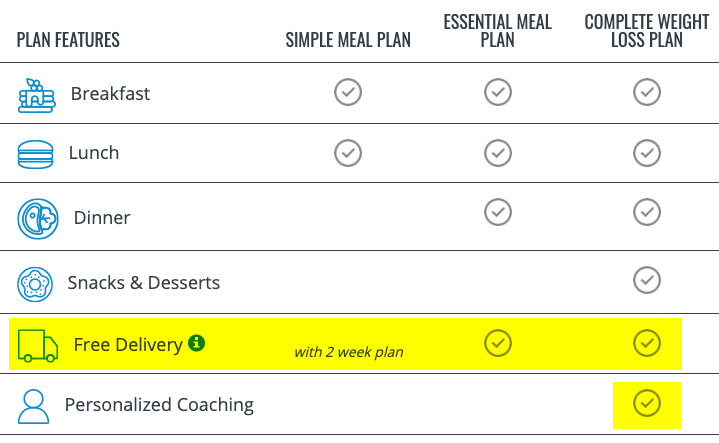The height and width of the screenshot is (443, 719).
Task: Click the Dinner plate icon
Action: pos(38,219)
